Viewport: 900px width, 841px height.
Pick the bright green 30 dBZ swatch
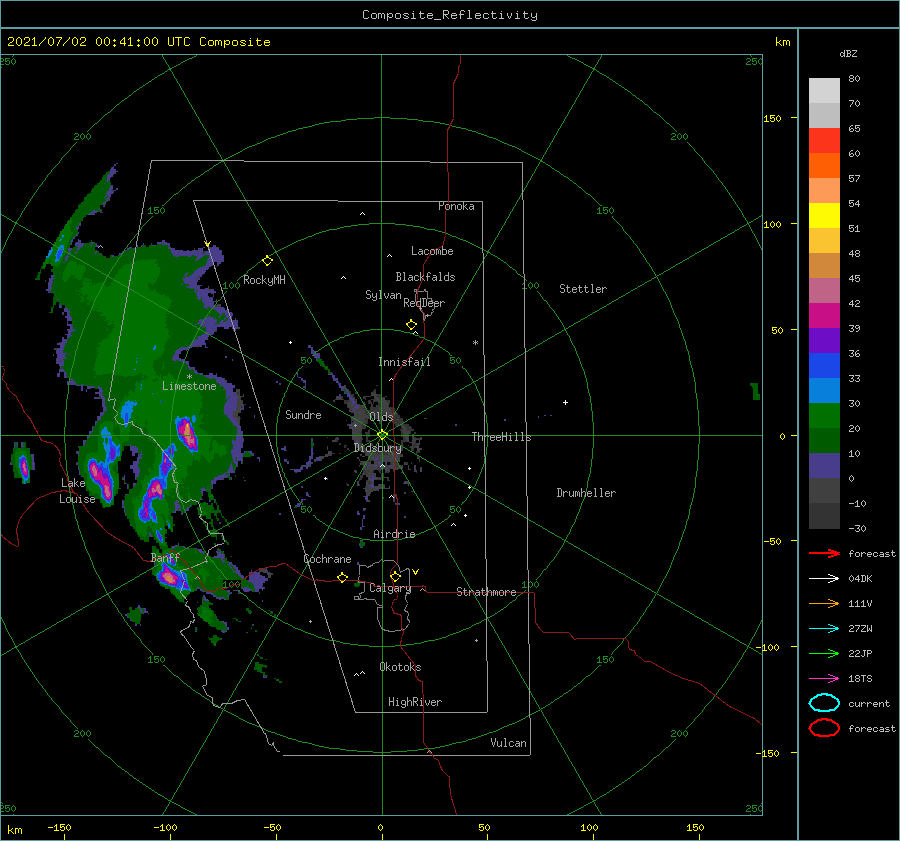coord(824,416)
